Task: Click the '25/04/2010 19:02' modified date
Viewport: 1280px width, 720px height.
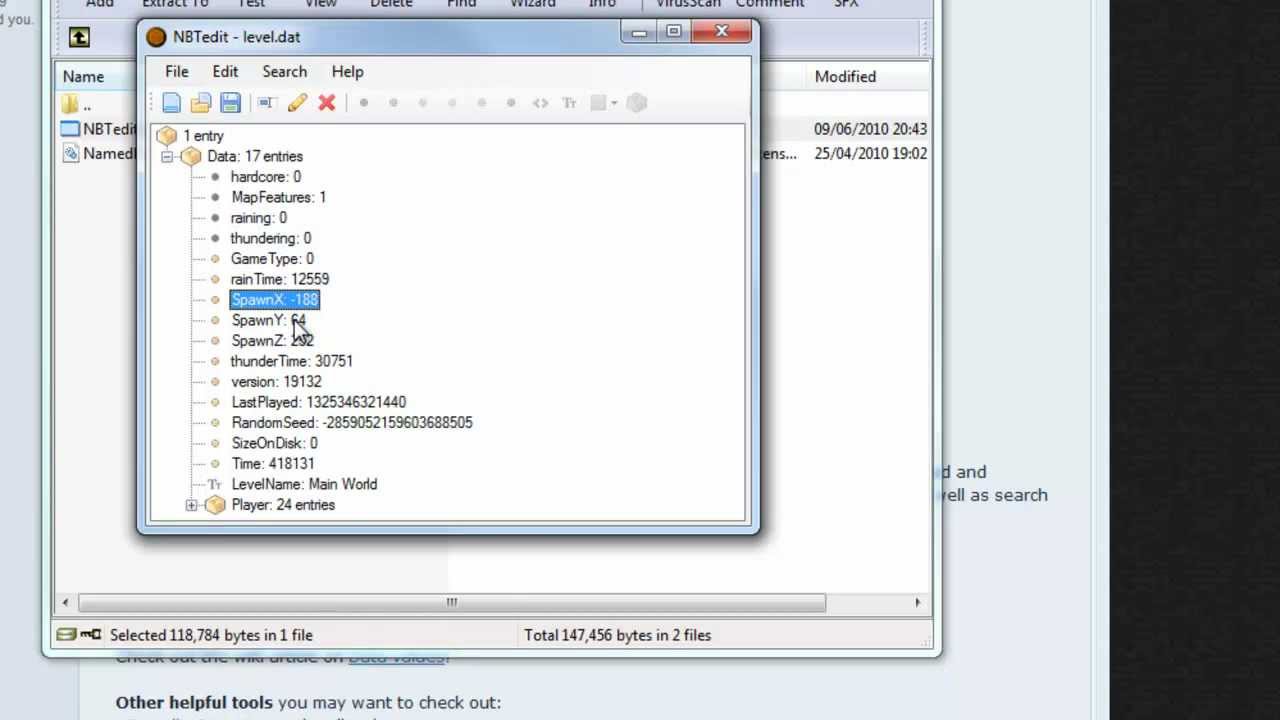Action: point(870,154)
